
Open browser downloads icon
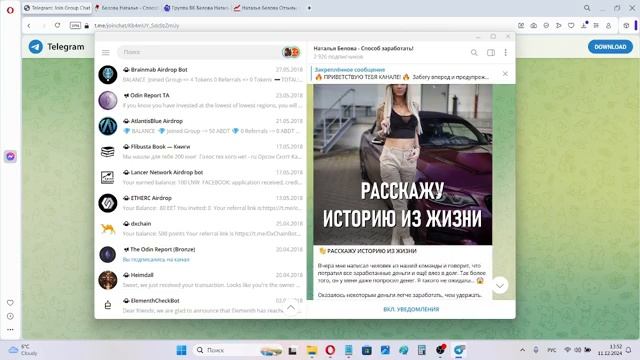point(584,25)
